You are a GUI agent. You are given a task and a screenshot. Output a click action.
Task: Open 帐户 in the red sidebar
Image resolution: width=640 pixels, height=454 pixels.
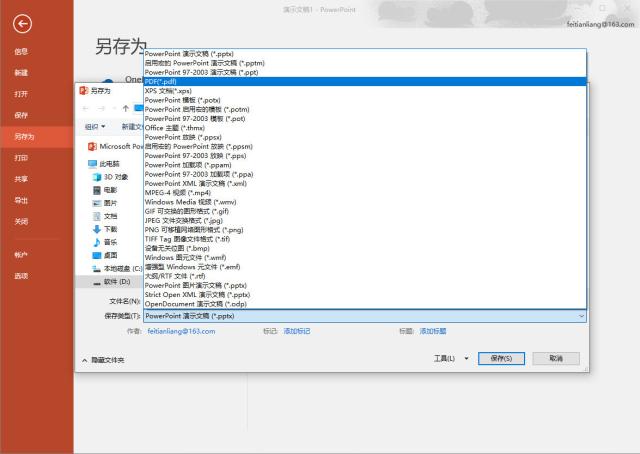click(21, 255)
